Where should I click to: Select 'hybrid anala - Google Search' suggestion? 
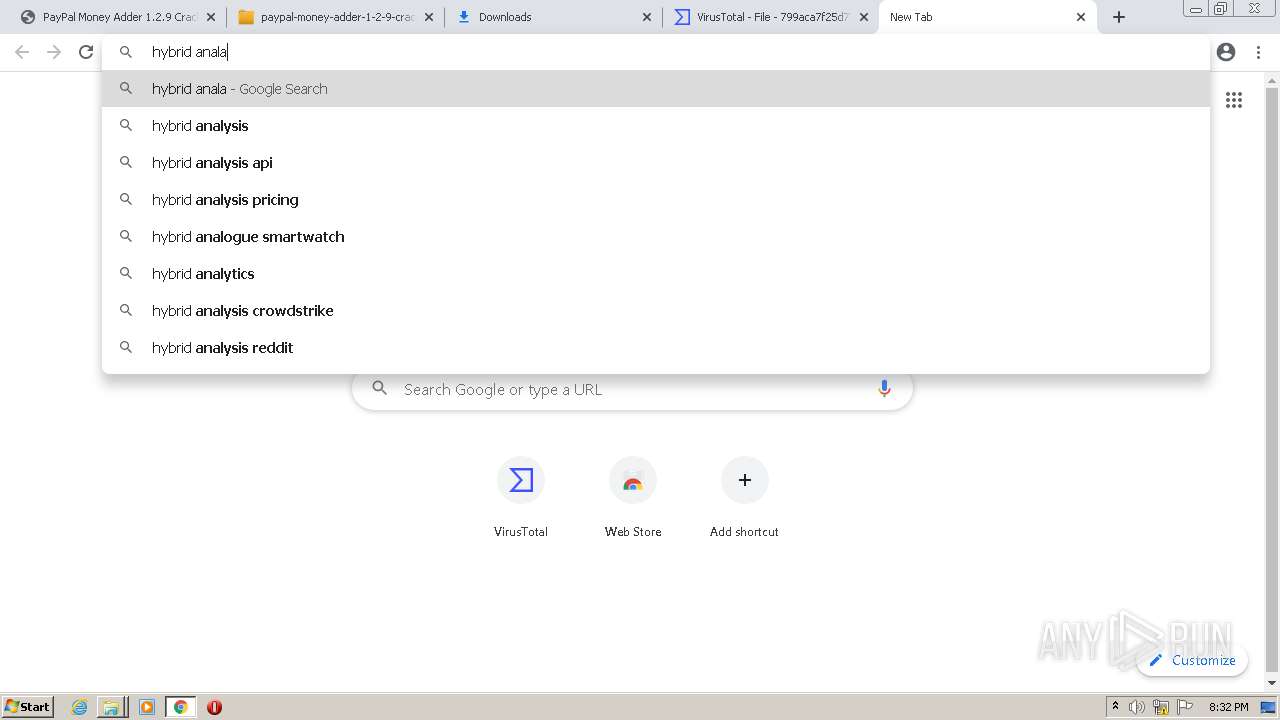tap(656, 89)
